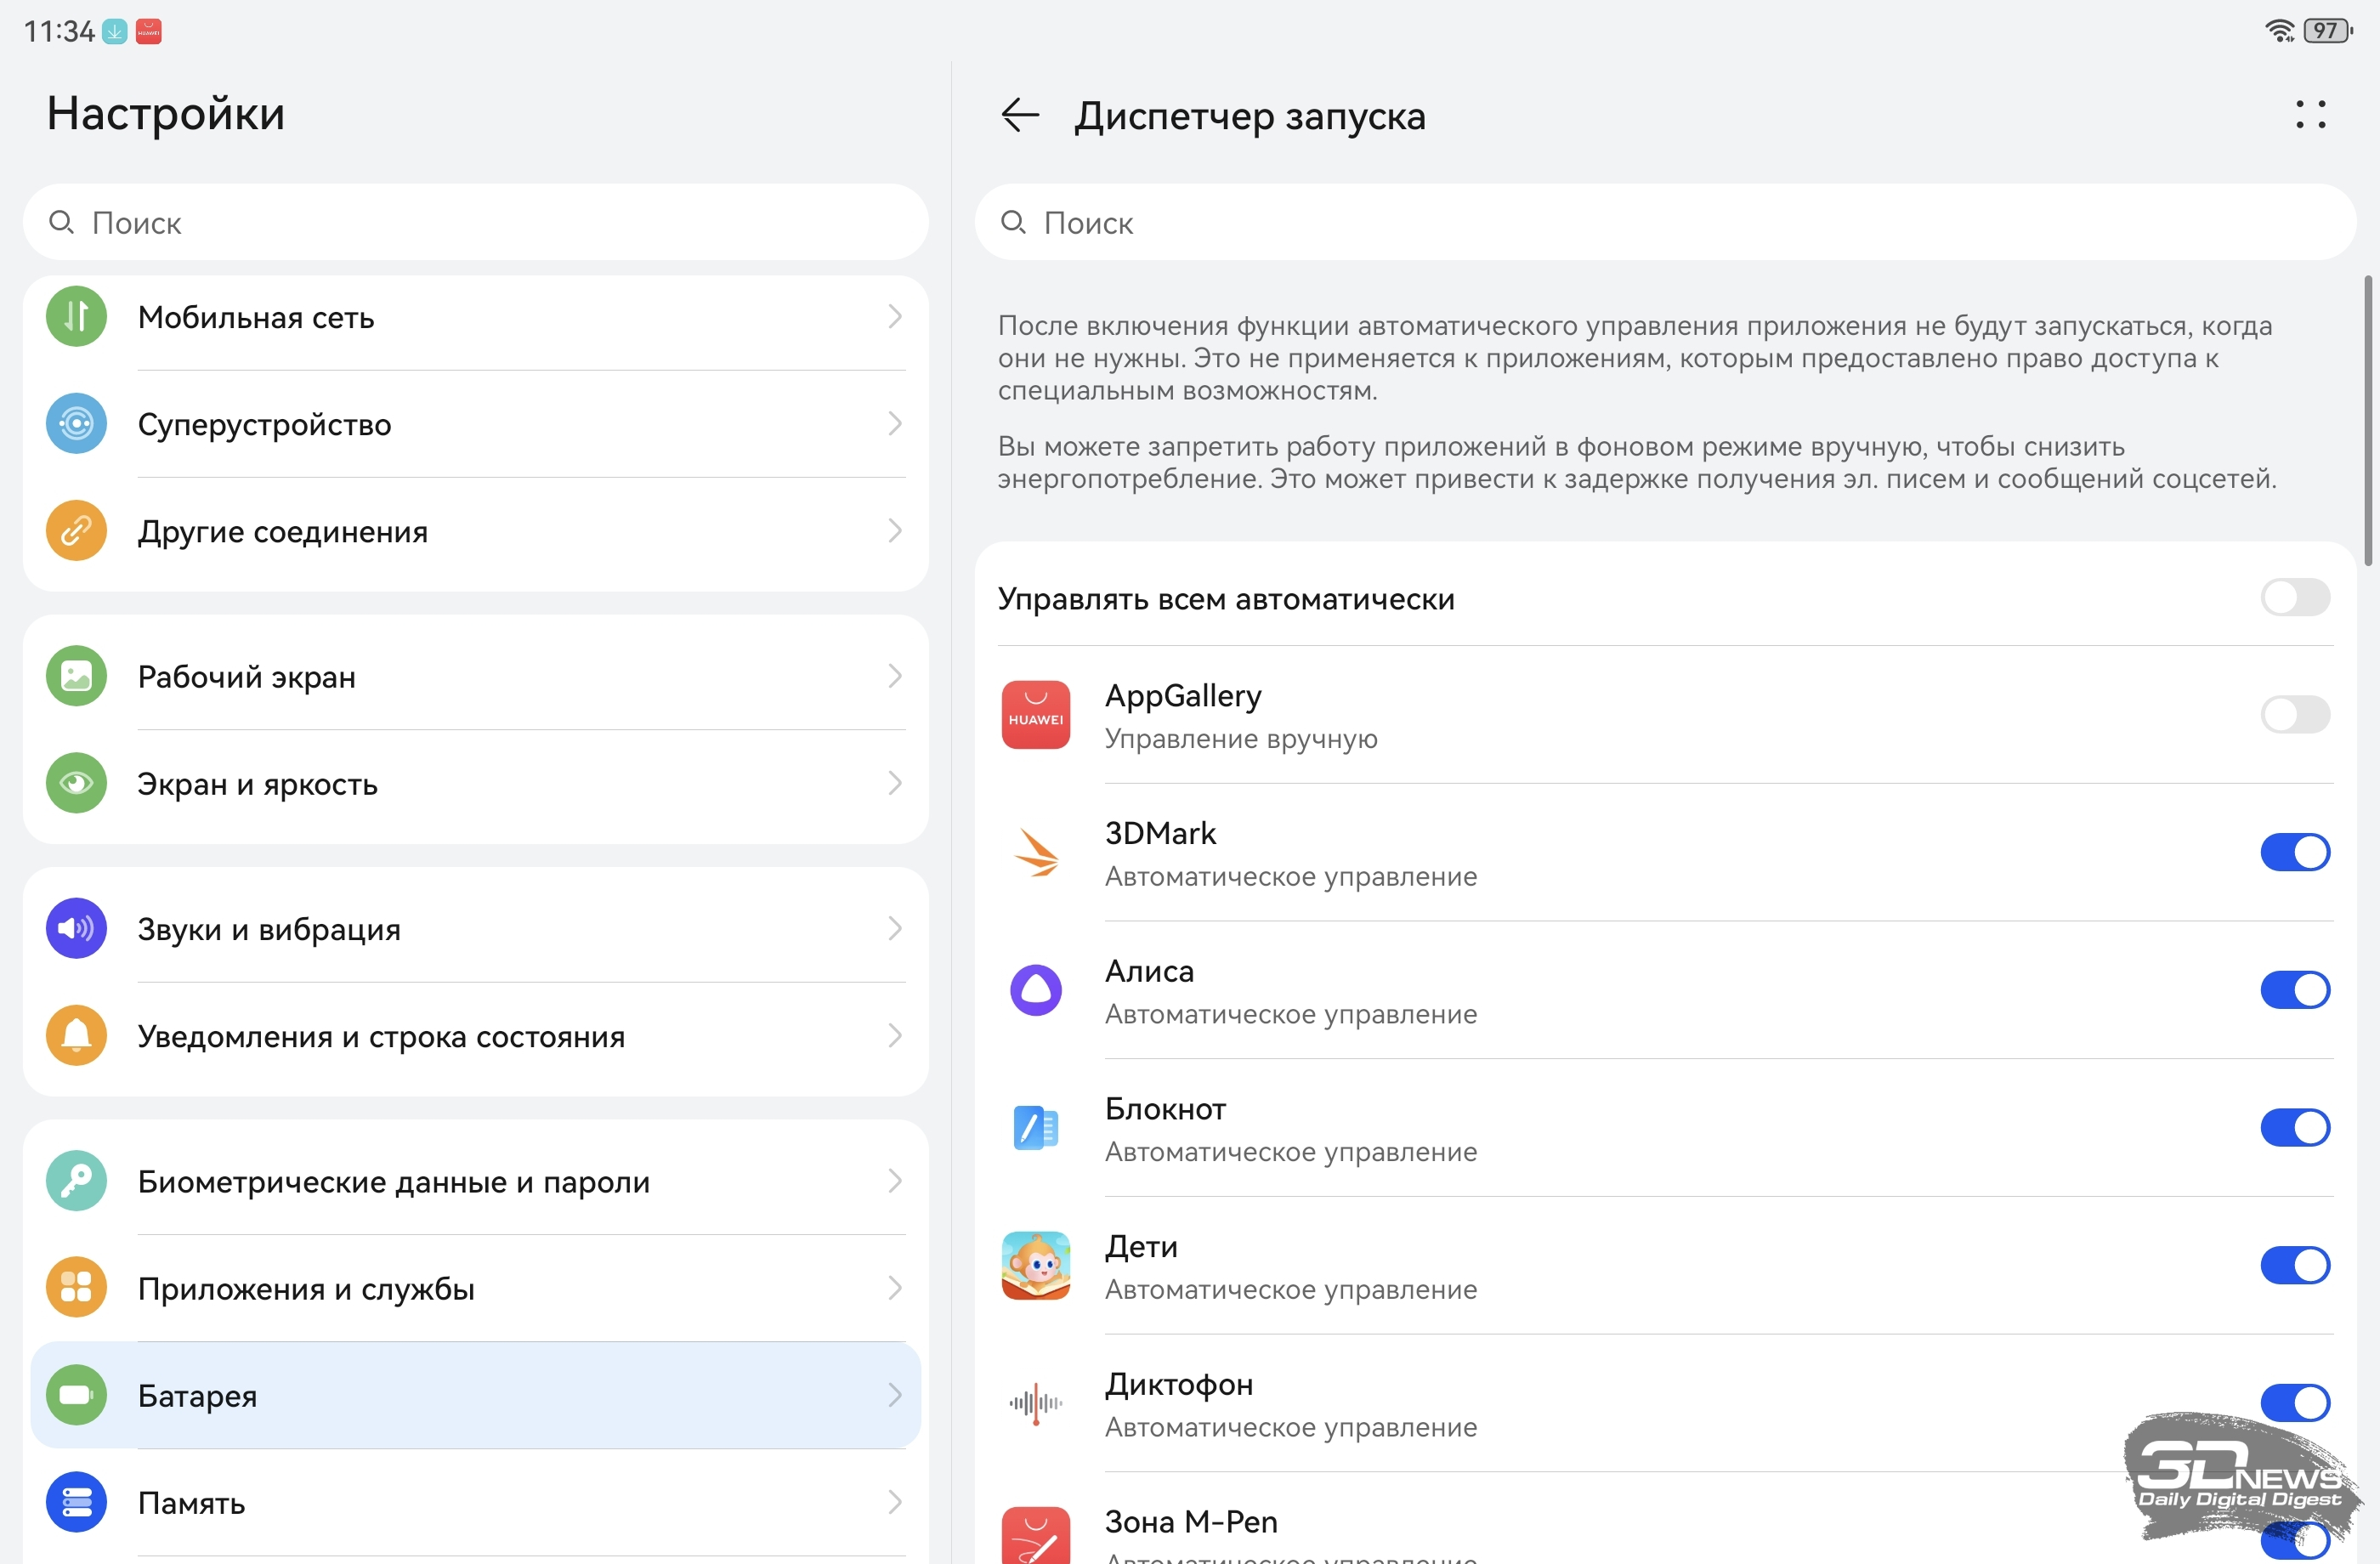
Task: Expand Мобильная сеть chevron
Action: click(894, 317)
